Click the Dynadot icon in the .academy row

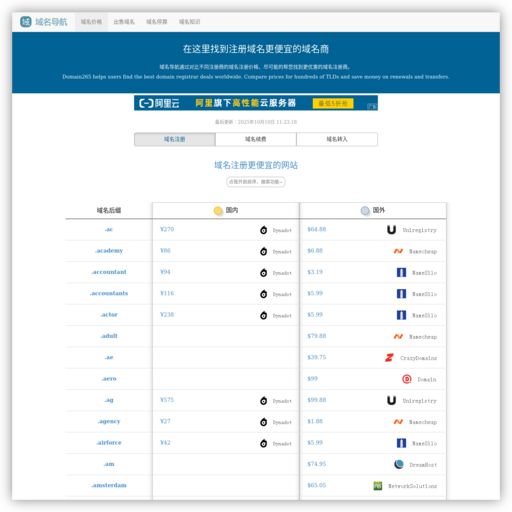263,251
